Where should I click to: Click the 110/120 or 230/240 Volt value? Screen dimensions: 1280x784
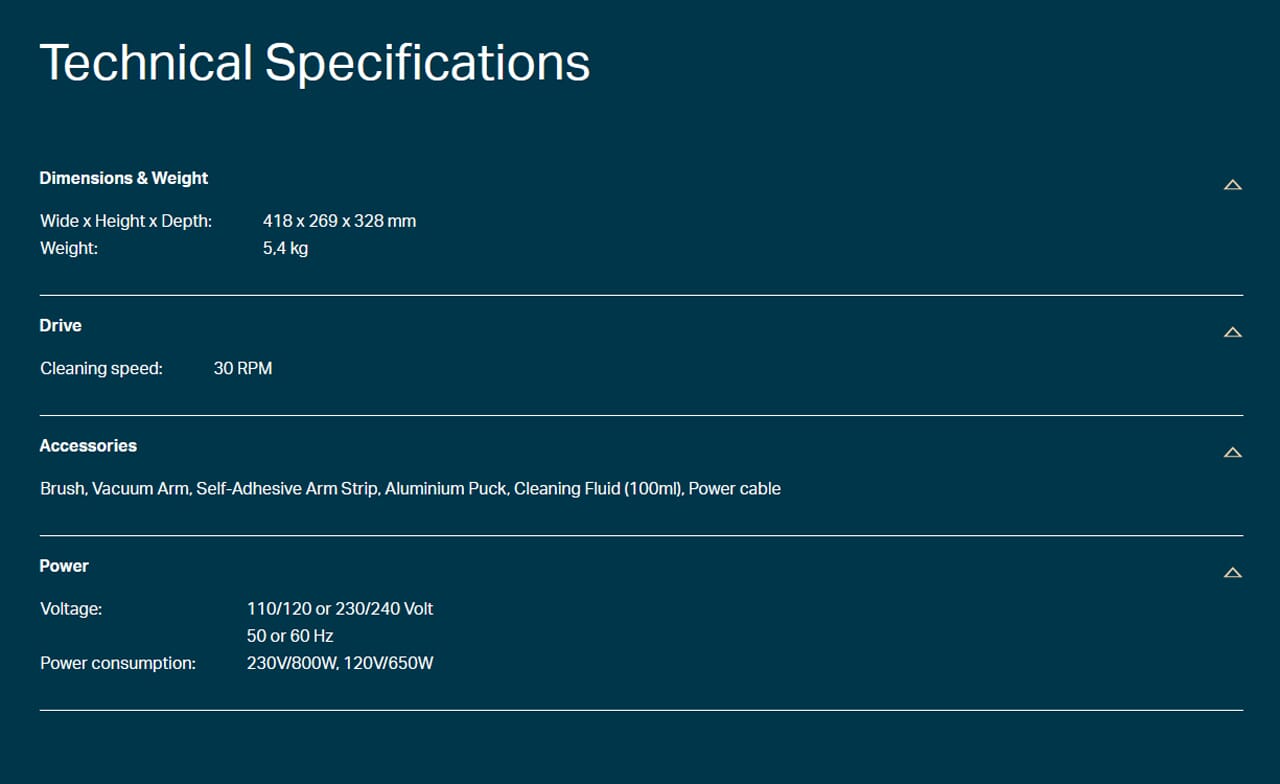pyautogui.click(x=340, y=609)
